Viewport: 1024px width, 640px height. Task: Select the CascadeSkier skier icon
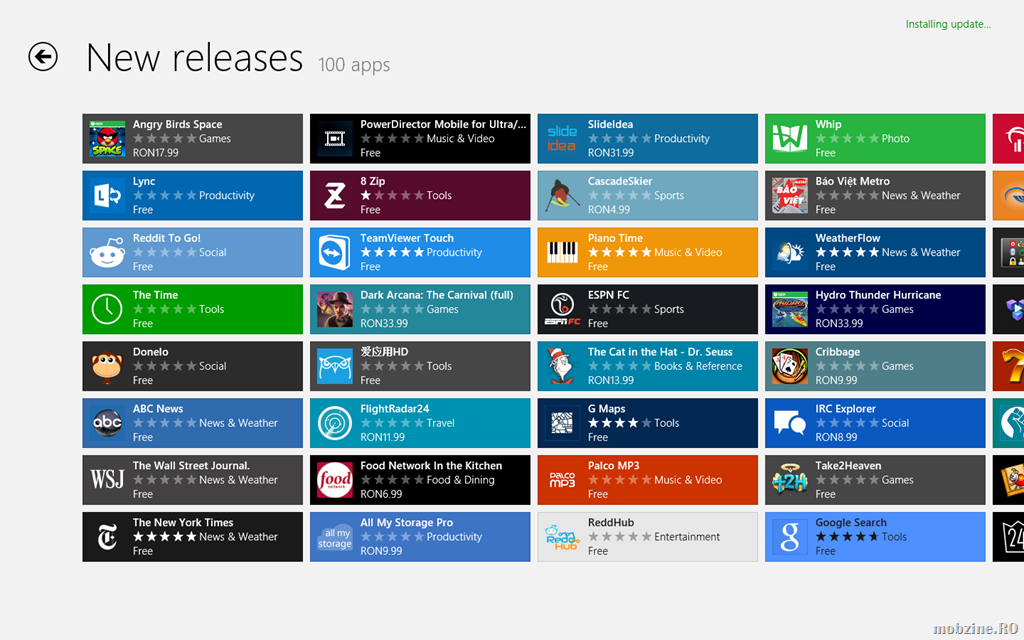click(x=562, y=195)
